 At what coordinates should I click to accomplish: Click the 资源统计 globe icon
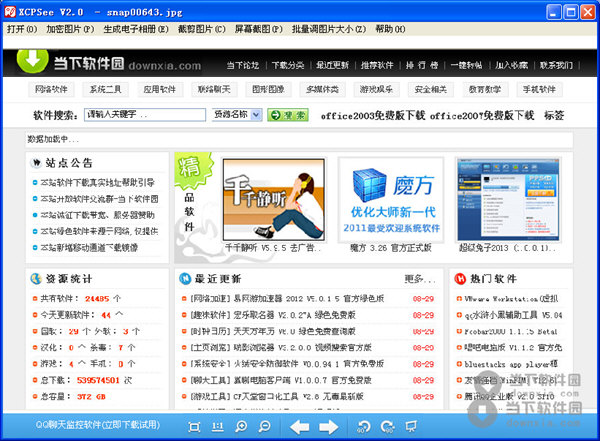pos(36,279)
